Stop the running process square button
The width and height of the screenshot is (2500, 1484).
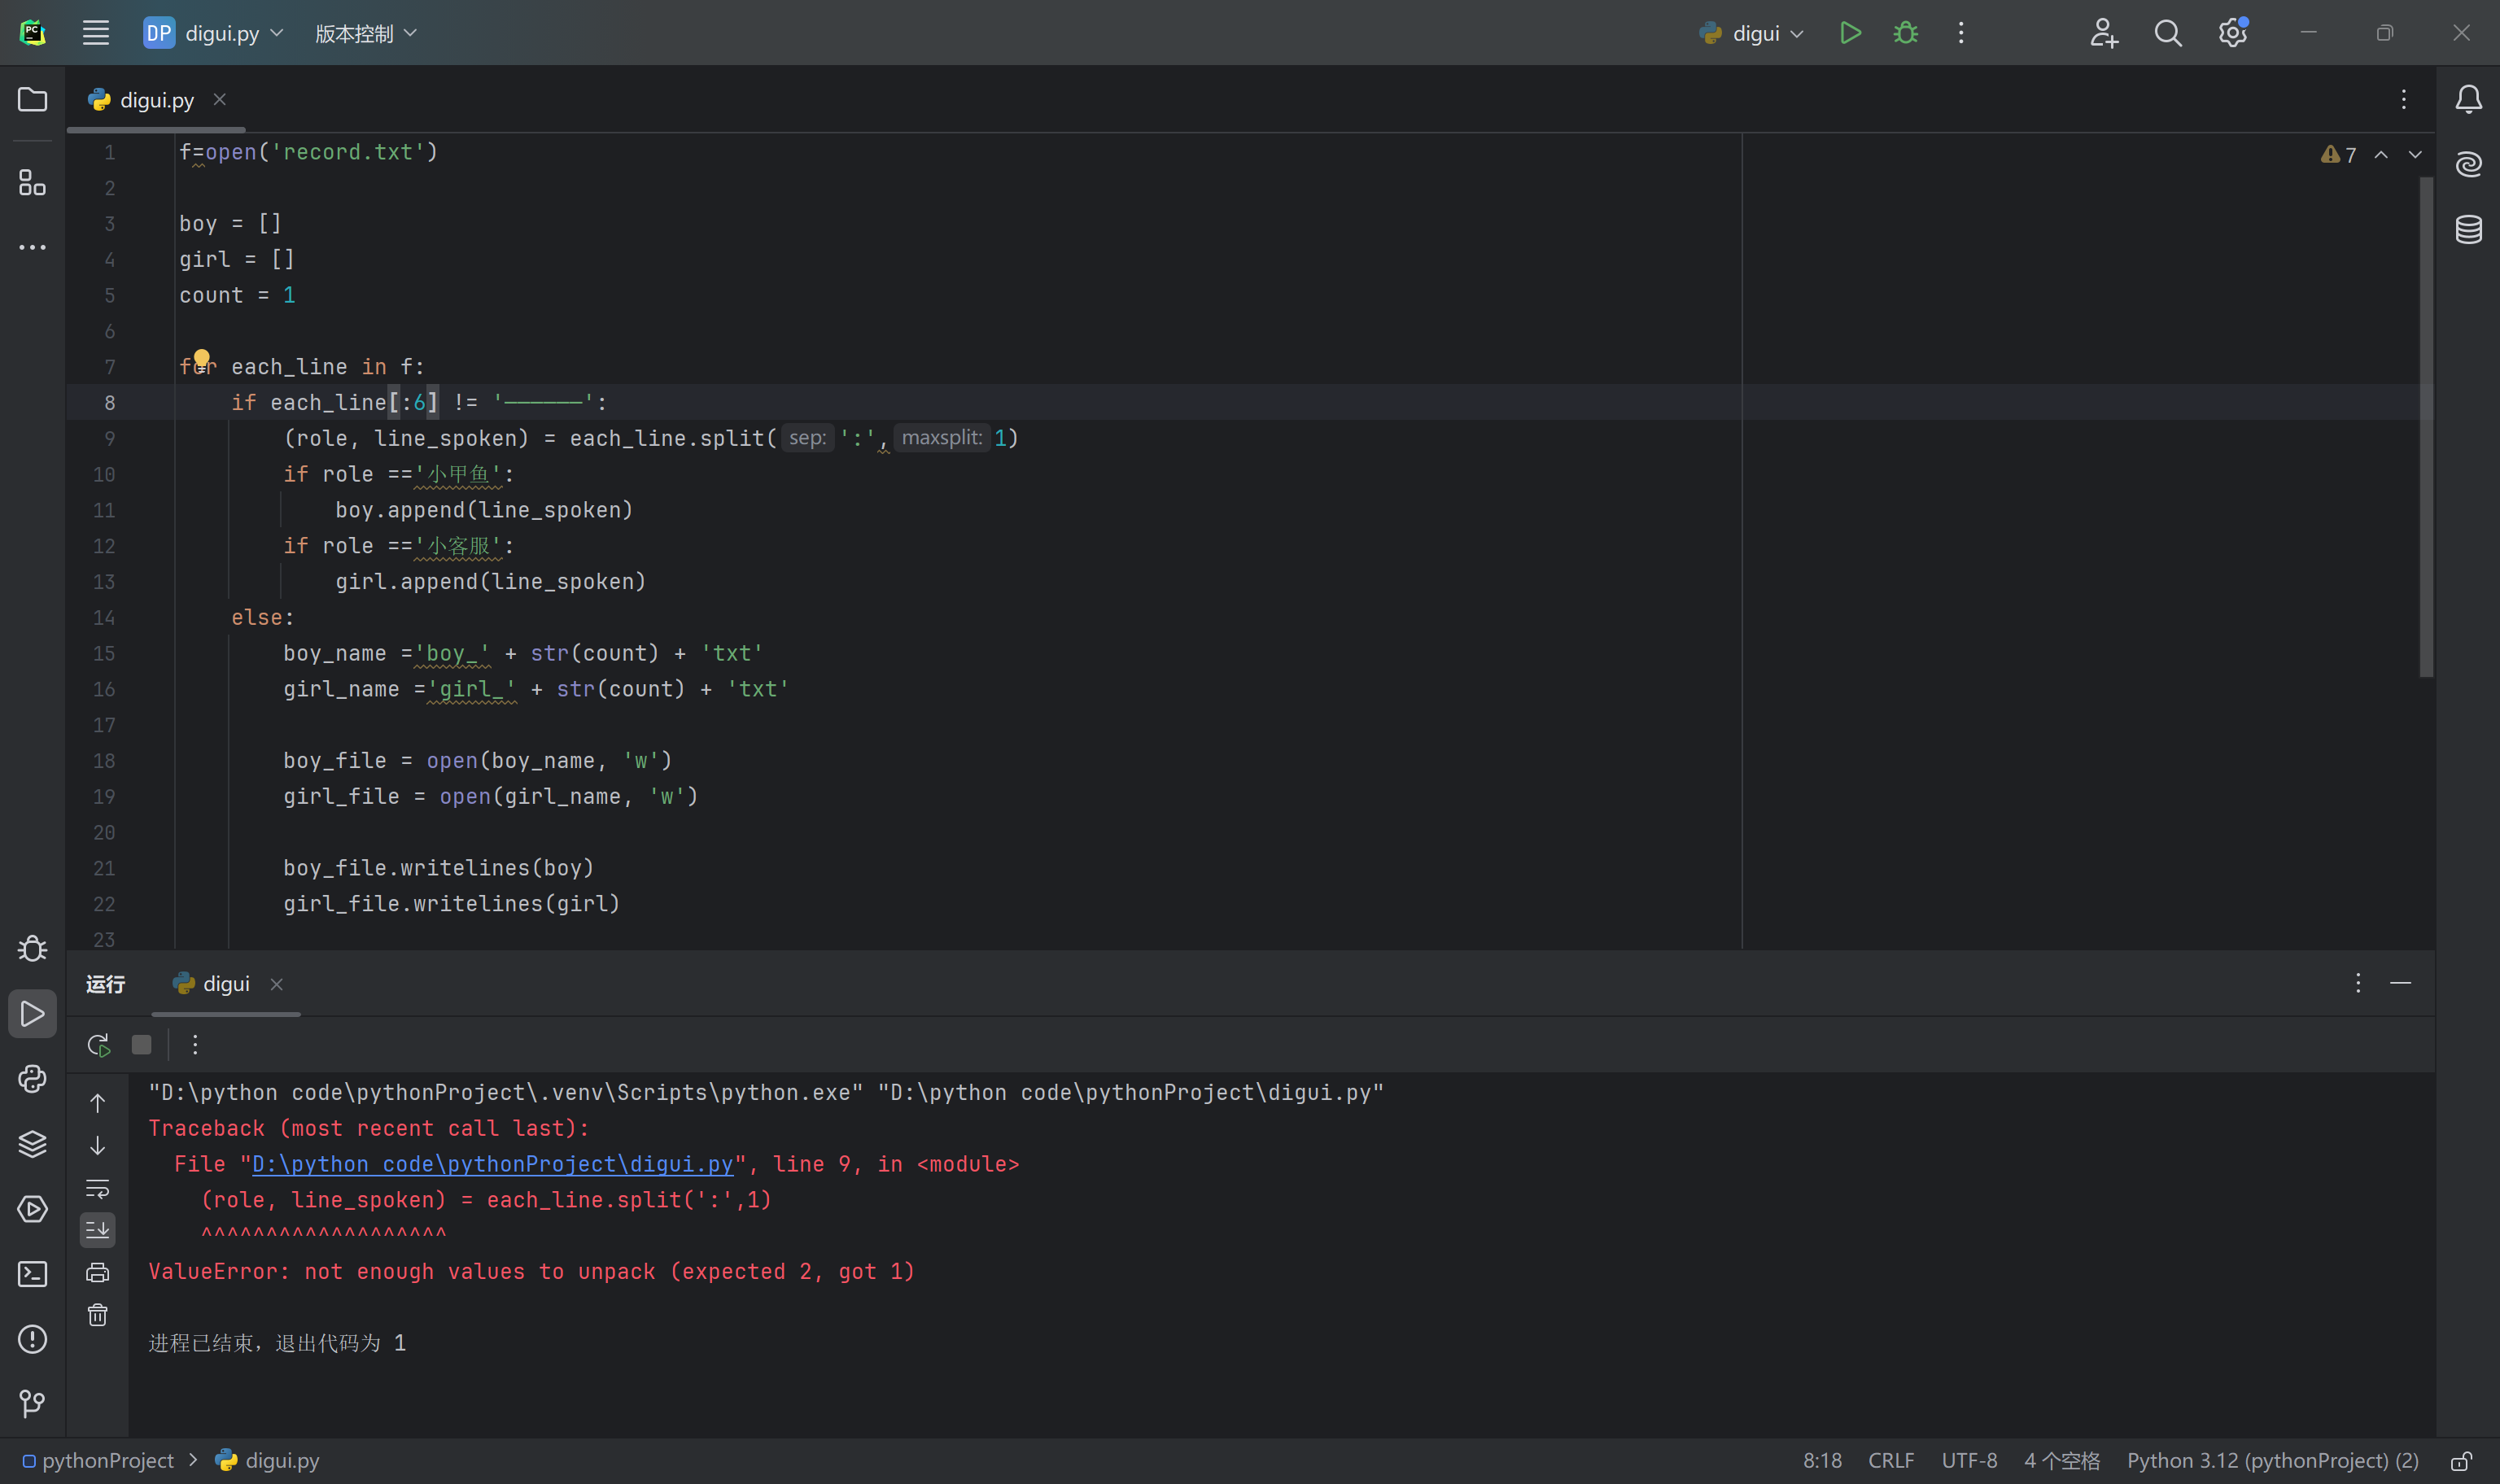[142, 1045]
